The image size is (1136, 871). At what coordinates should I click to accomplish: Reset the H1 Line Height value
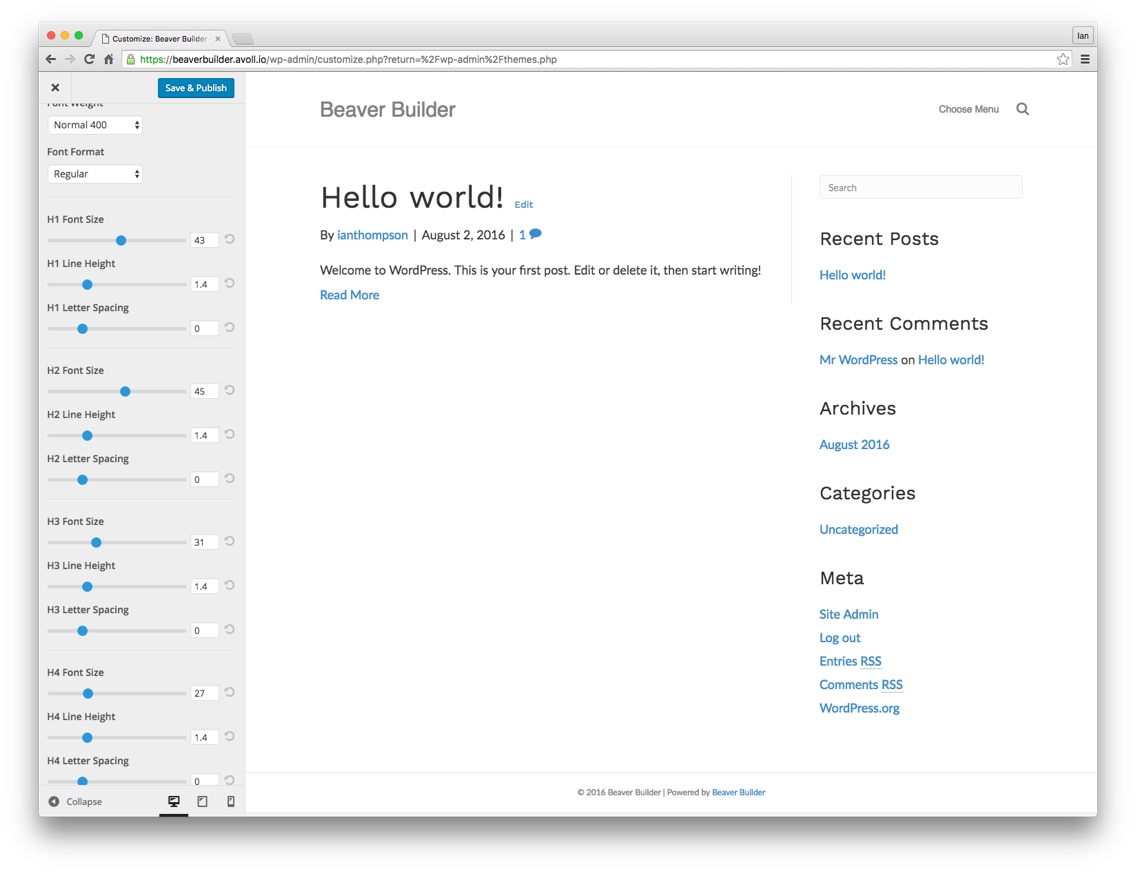click(x=230, y=283)
